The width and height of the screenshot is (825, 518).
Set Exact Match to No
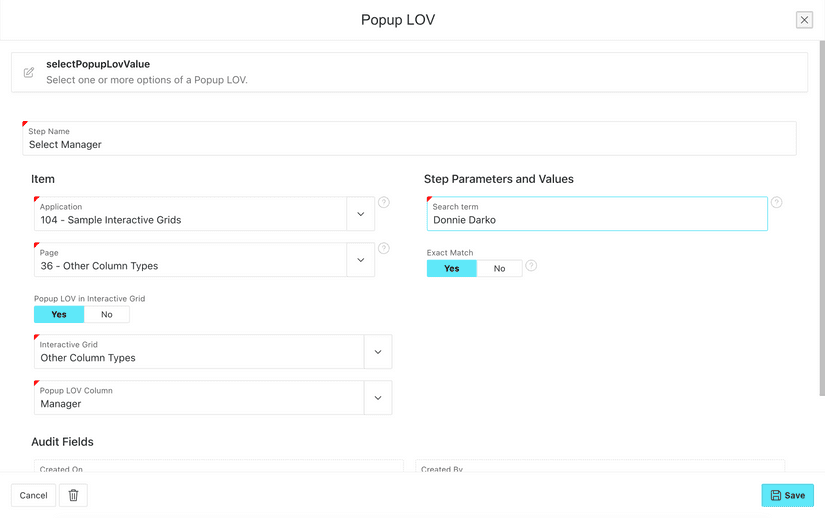[499, 268]
